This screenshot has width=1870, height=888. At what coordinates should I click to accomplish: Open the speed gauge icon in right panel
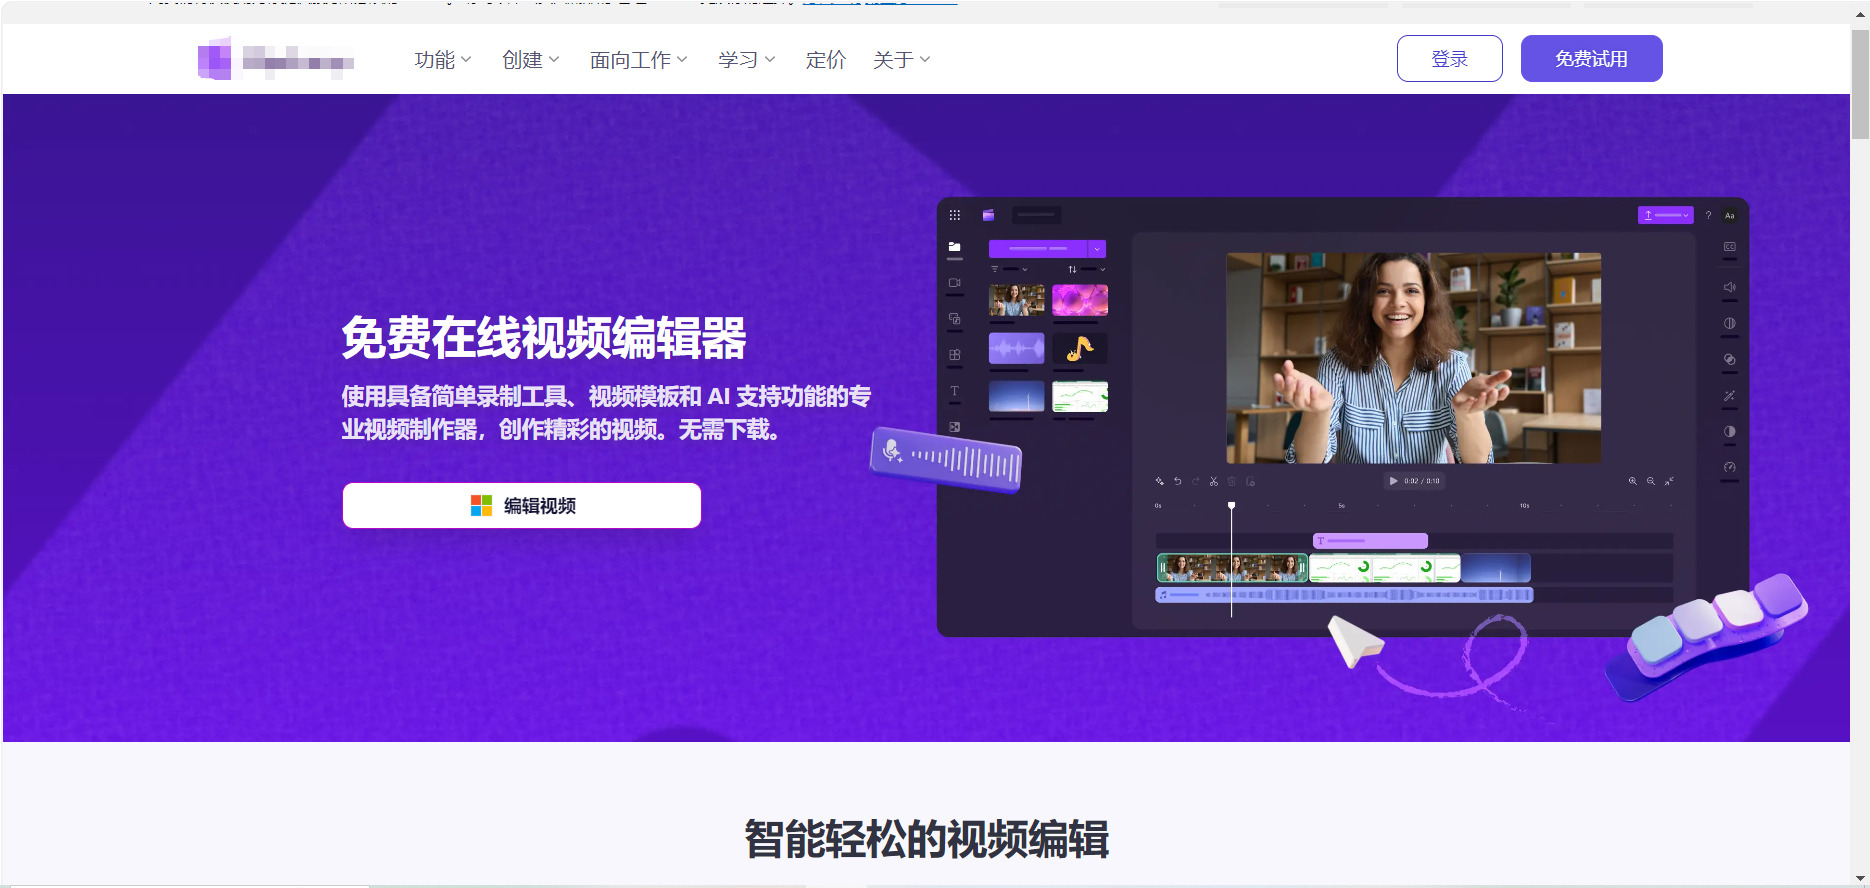click(1730, 467)
